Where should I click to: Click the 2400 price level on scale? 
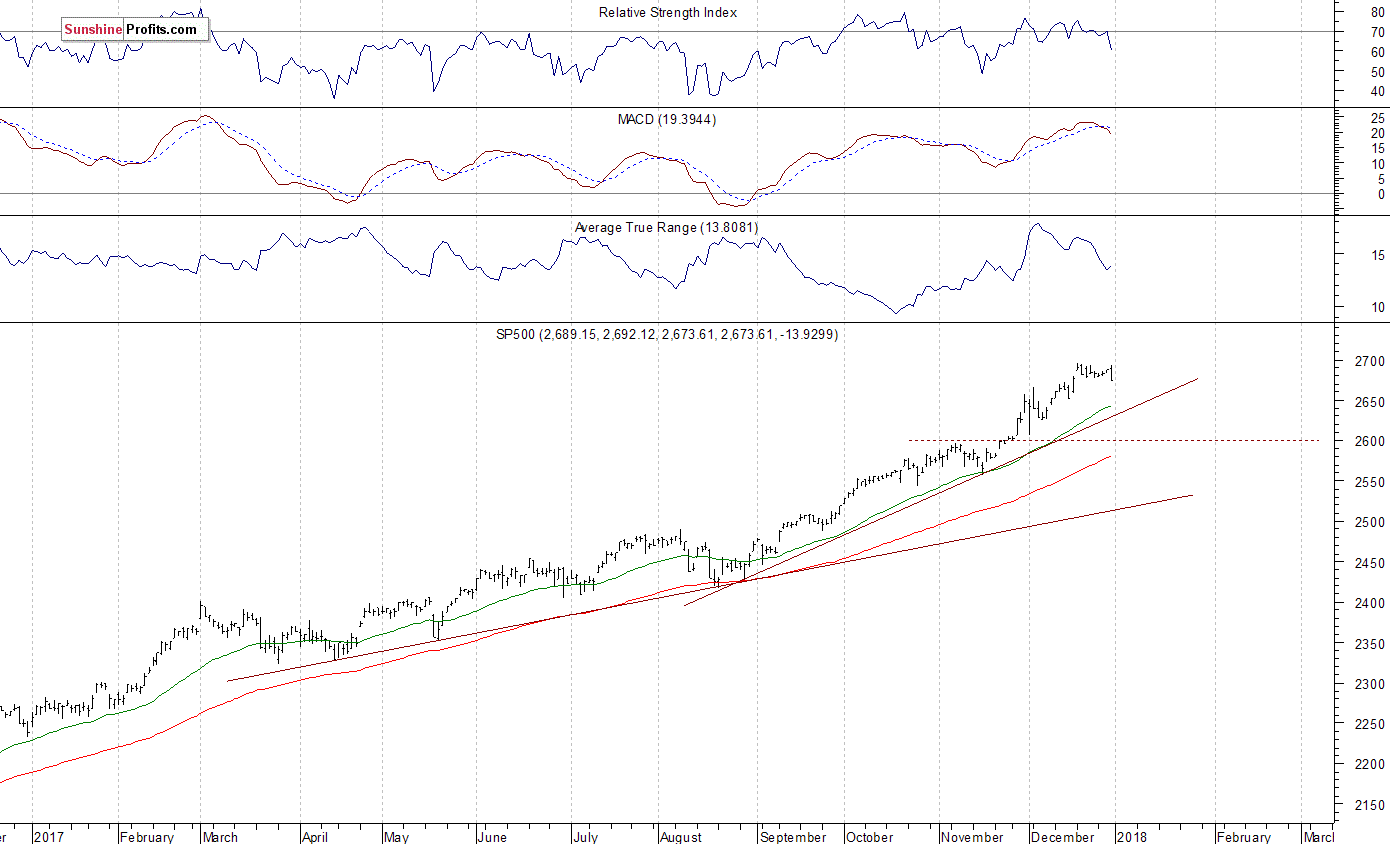coord(1371,603)
